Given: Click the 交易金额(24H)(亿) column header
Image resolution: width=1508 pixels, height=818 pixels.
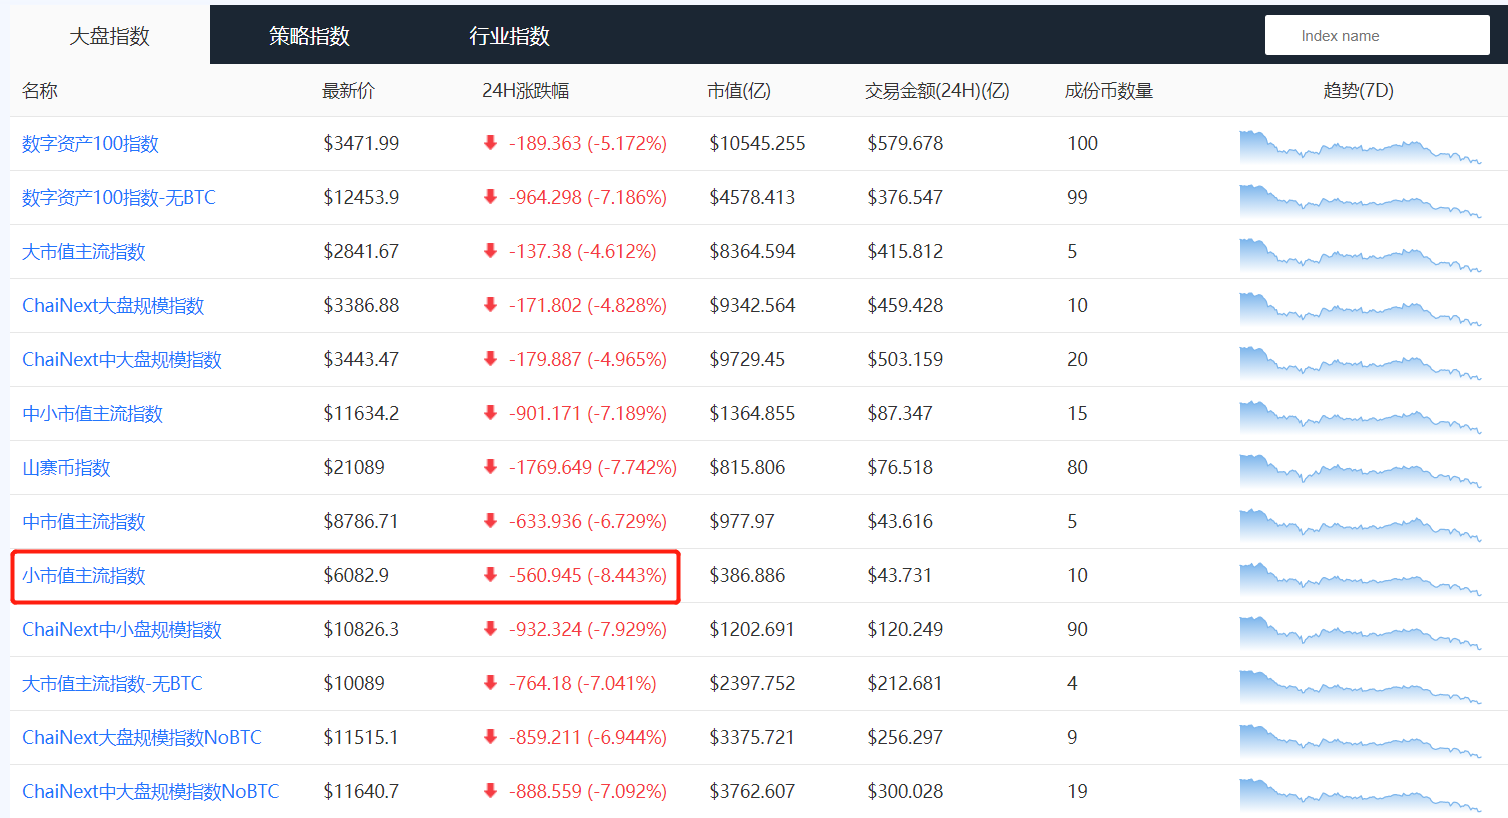Looking at the screenshot, I should [937, 91].
